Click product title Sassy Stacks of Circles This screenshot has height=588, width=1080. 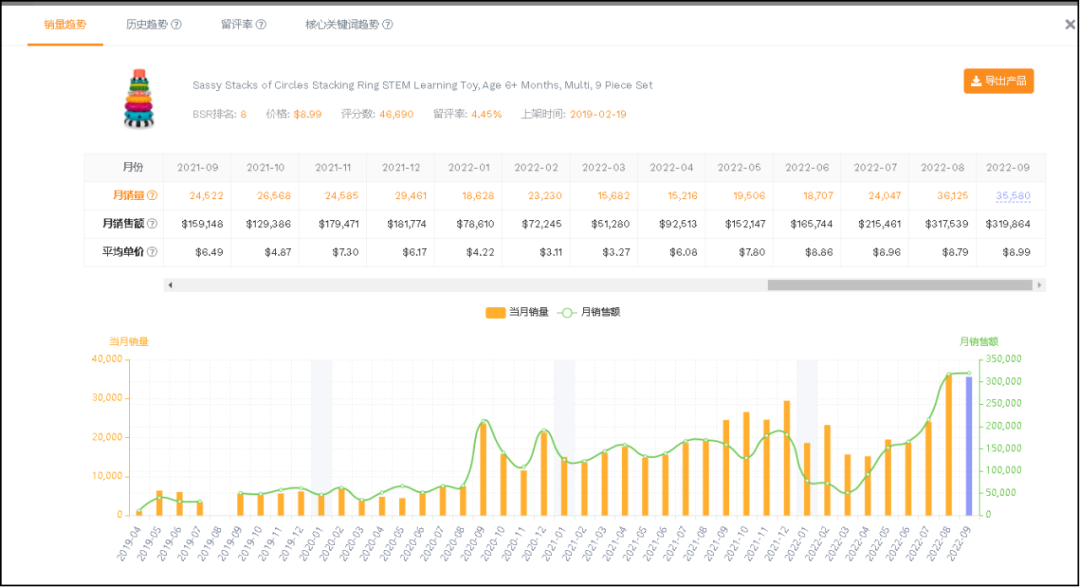422,85
